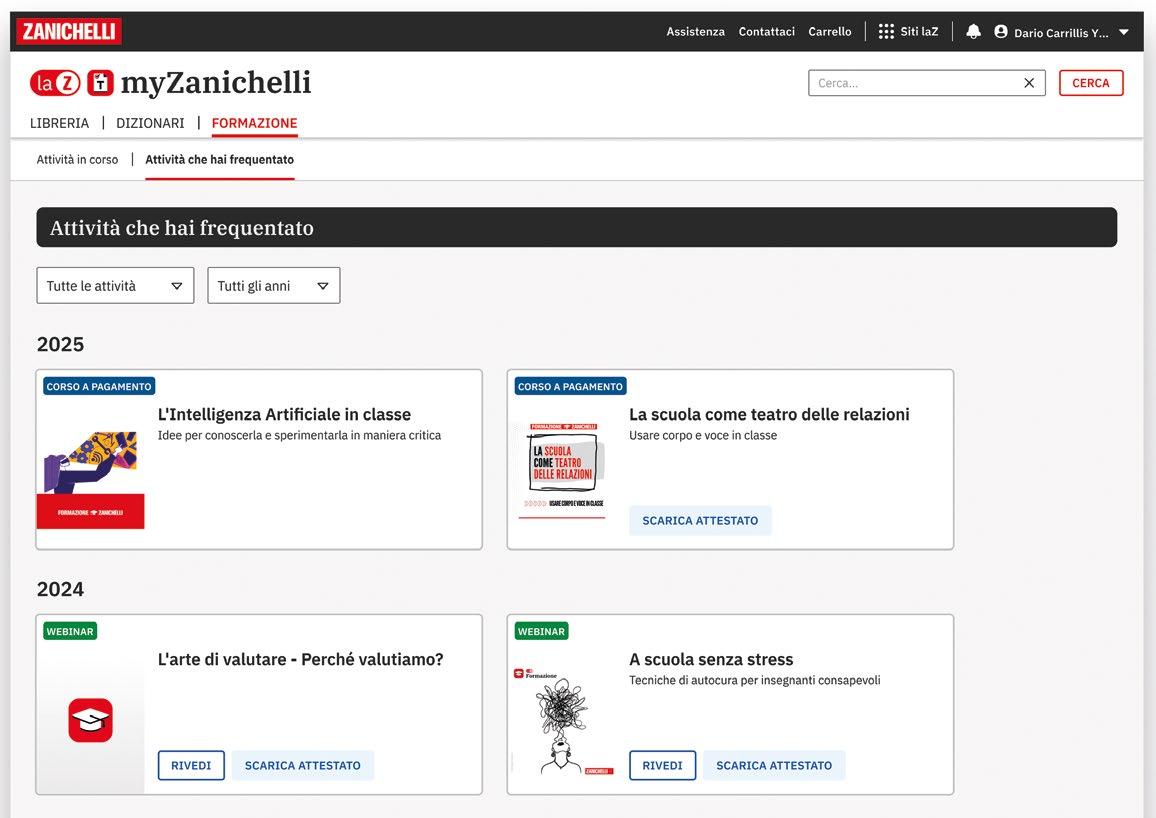Click the 2024 year heading
The height and width of the screenshot is (818, 1156).
(x=60, y=589)
